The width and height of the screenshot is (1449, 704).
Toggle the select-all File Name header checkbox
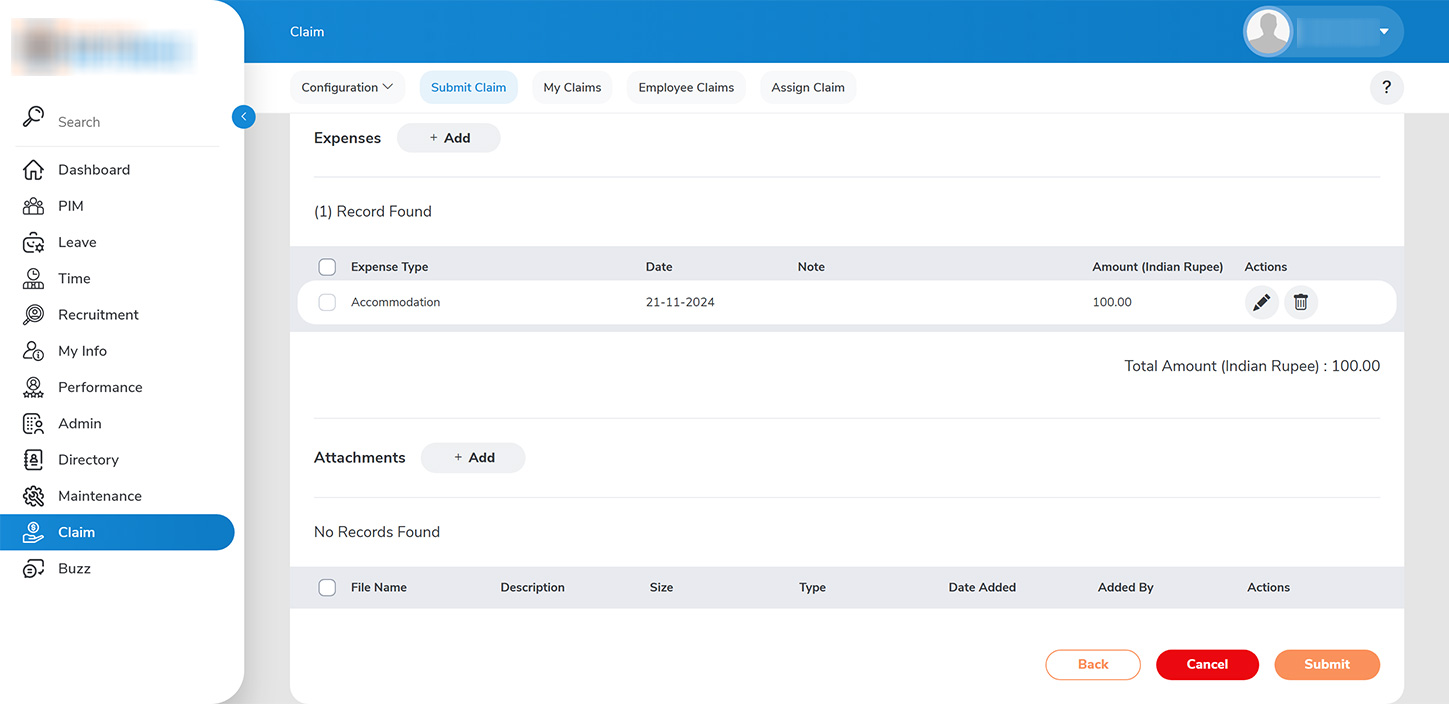tap(327, 588)
